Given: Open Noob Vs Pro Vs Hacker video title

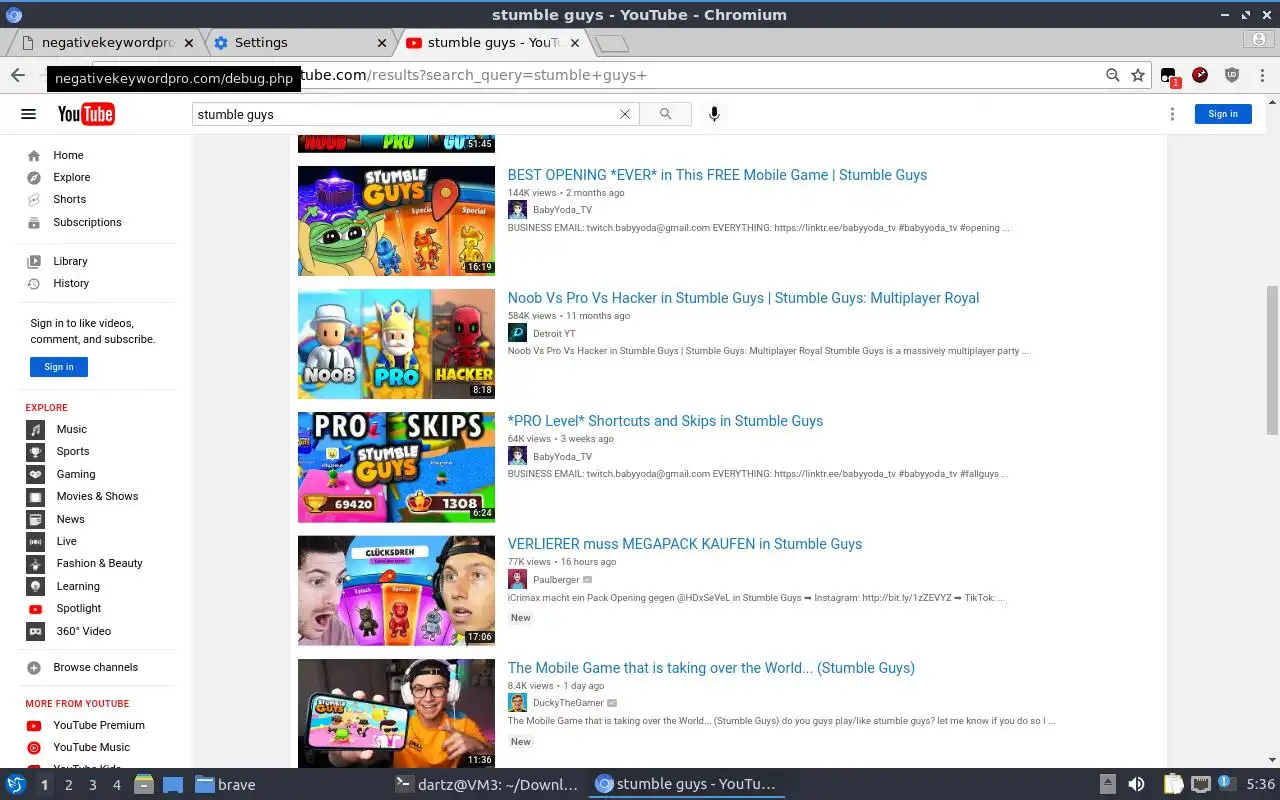Looking at the screenshot, I should tap(743, 298).
